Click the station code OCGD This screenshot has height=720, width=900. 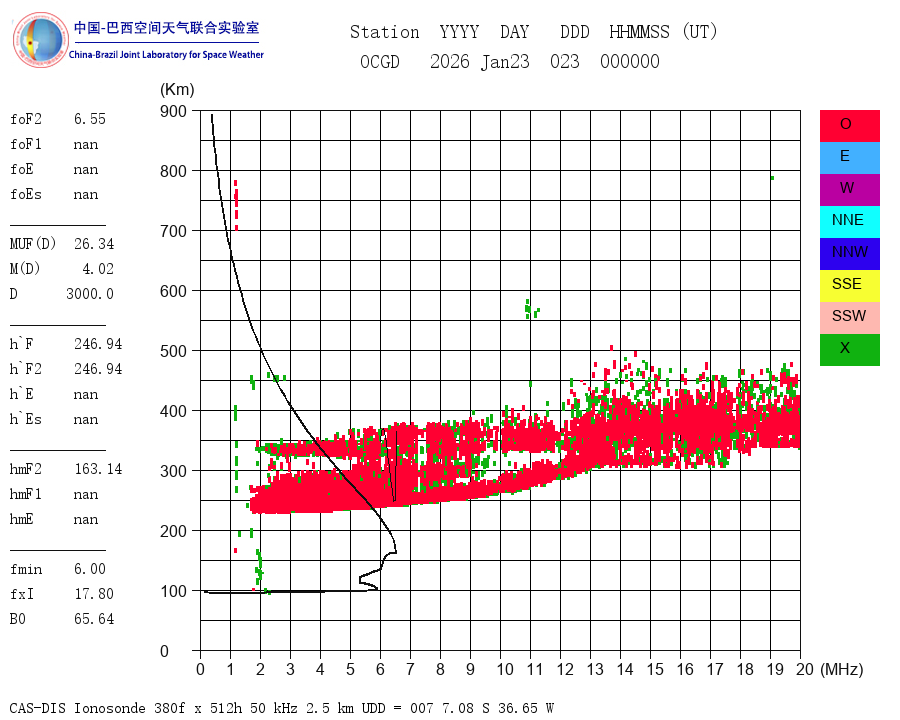coord(379,61)
